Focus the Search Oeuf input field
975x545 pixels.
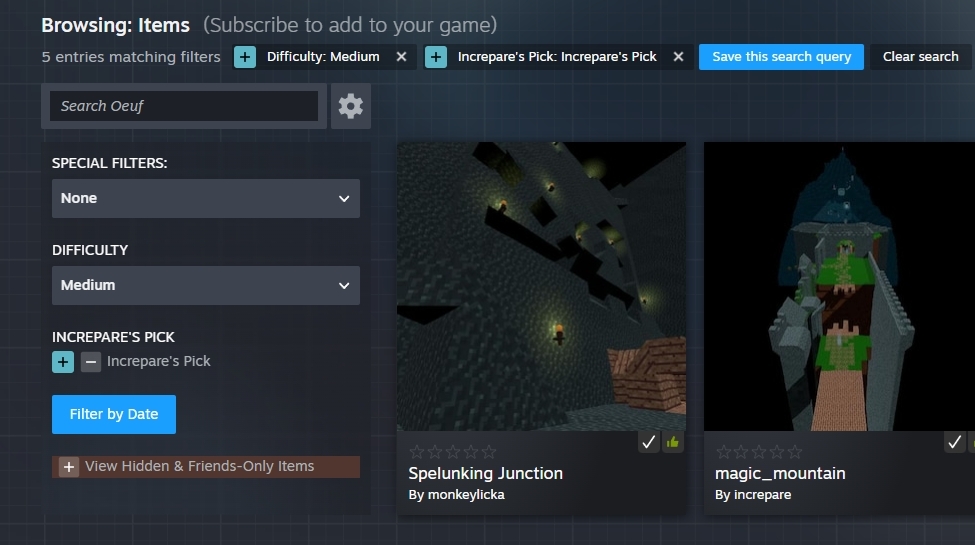pyautogui.click(x=184, y=106)
